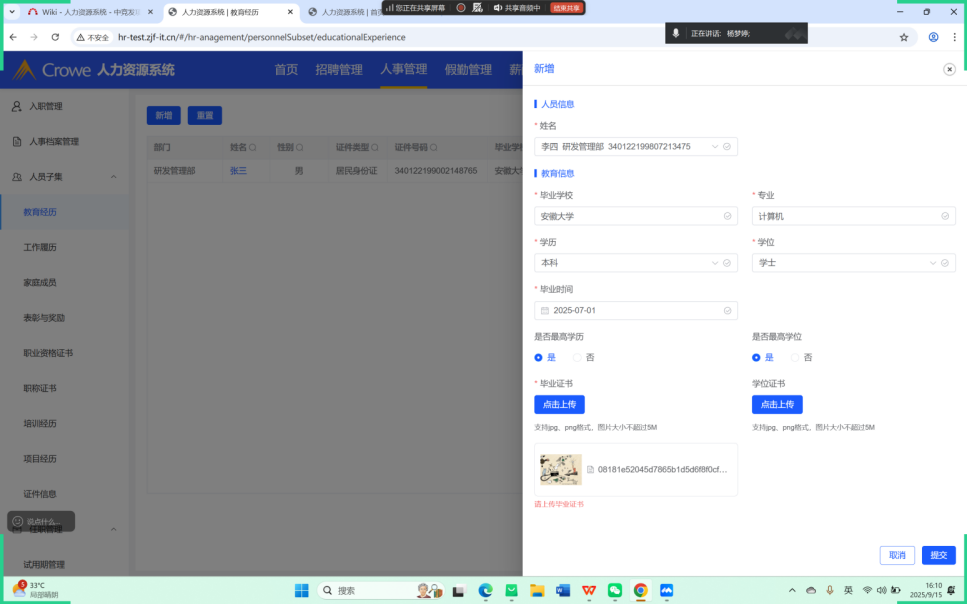Click the record icon in the sharing toolbar
This screenshot has width=968, height=605.
(461, 8)
